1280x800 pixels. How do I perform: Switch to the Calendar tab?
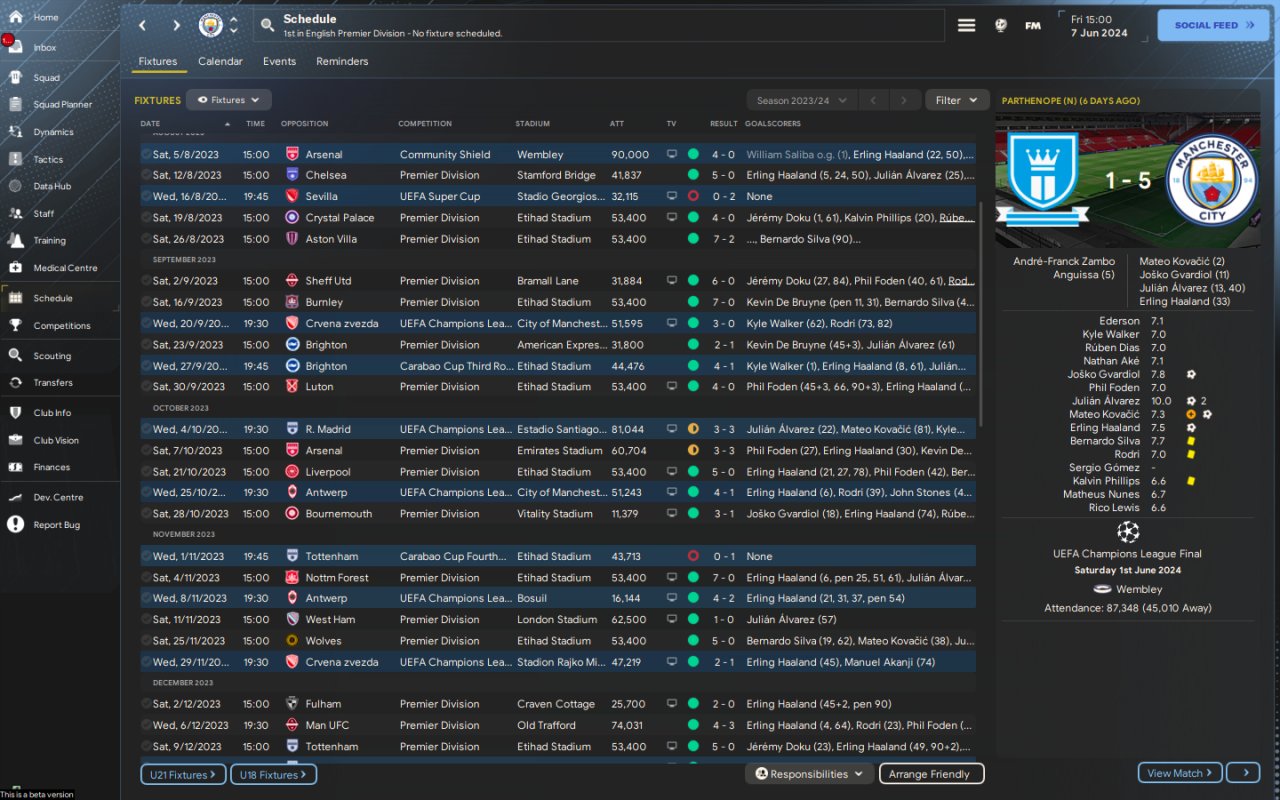pos(220,61)
